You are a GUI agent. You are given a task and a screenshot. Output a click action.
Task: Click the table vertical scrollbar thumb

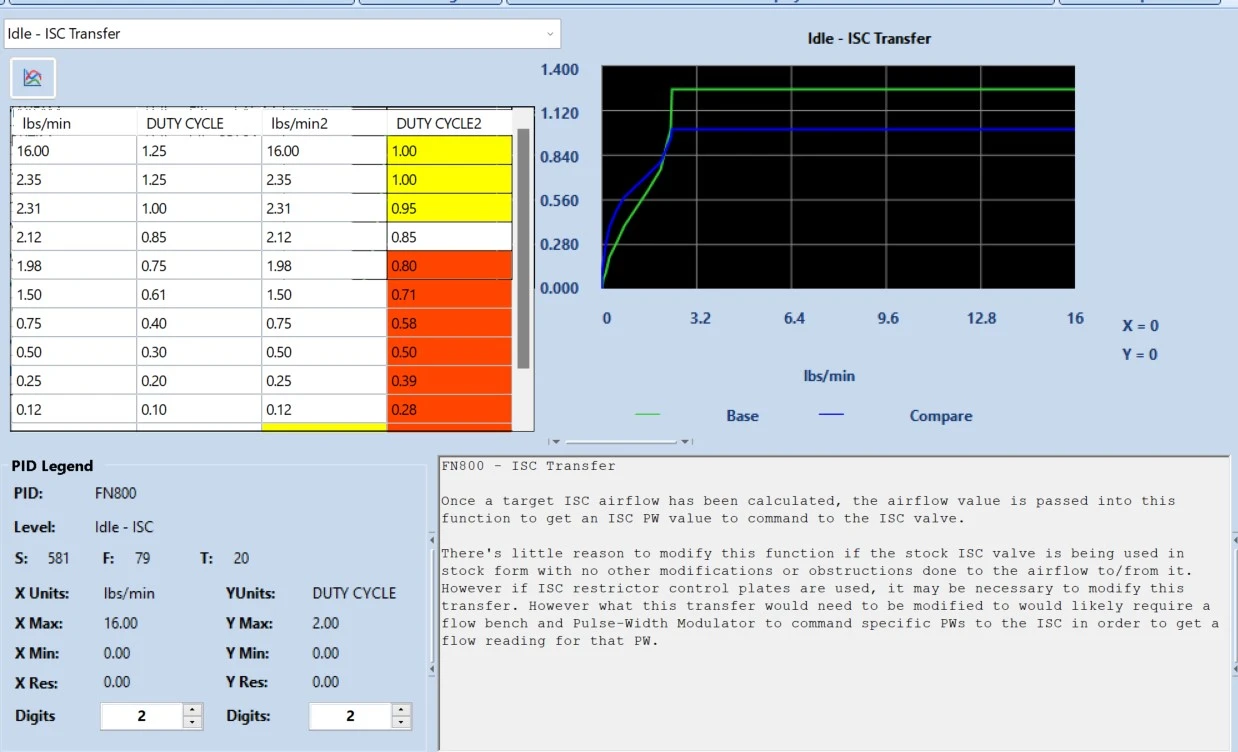tap(523, 249)
